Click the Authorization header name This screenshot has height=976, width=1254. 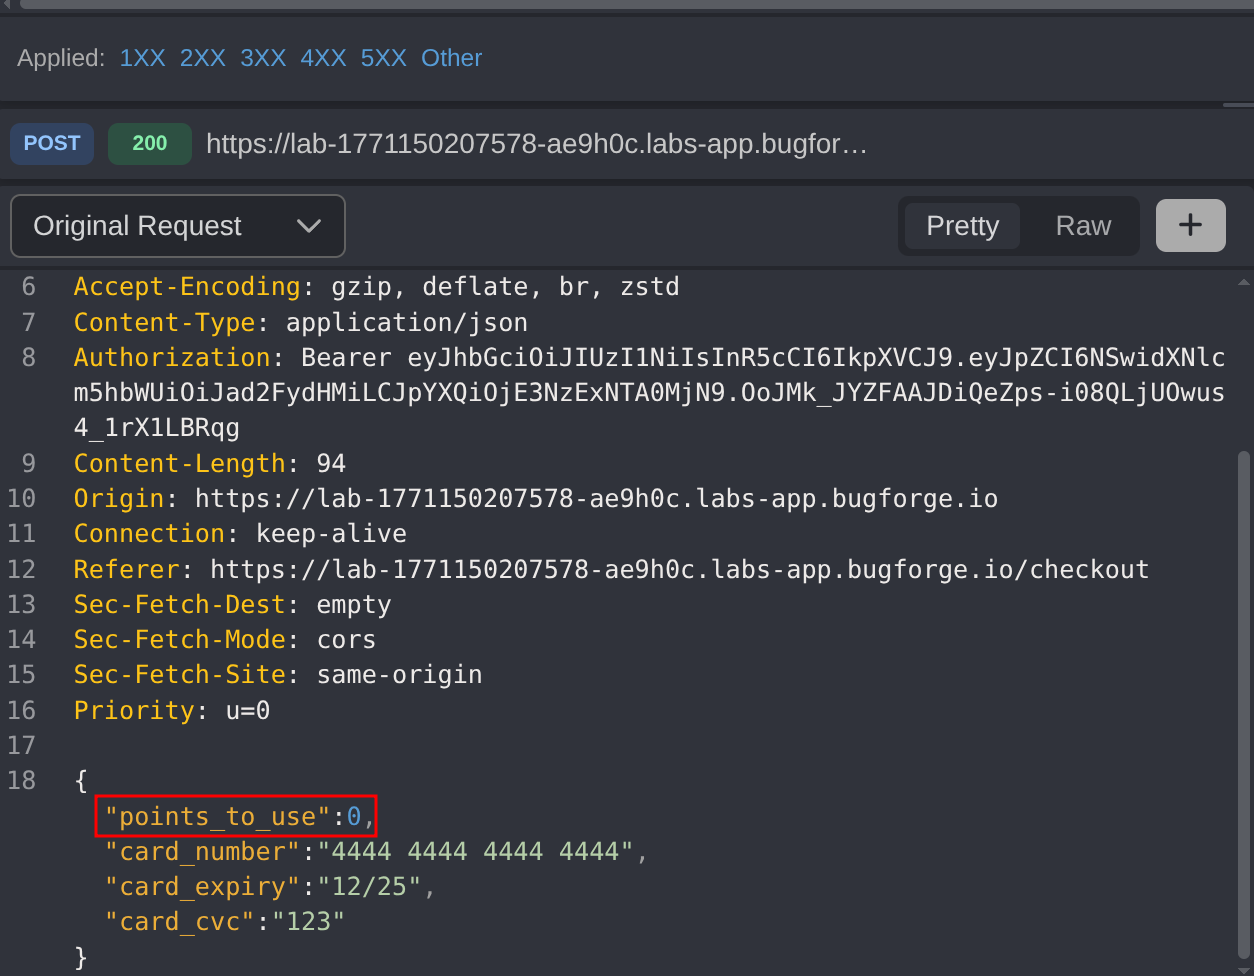coord(172,358)
